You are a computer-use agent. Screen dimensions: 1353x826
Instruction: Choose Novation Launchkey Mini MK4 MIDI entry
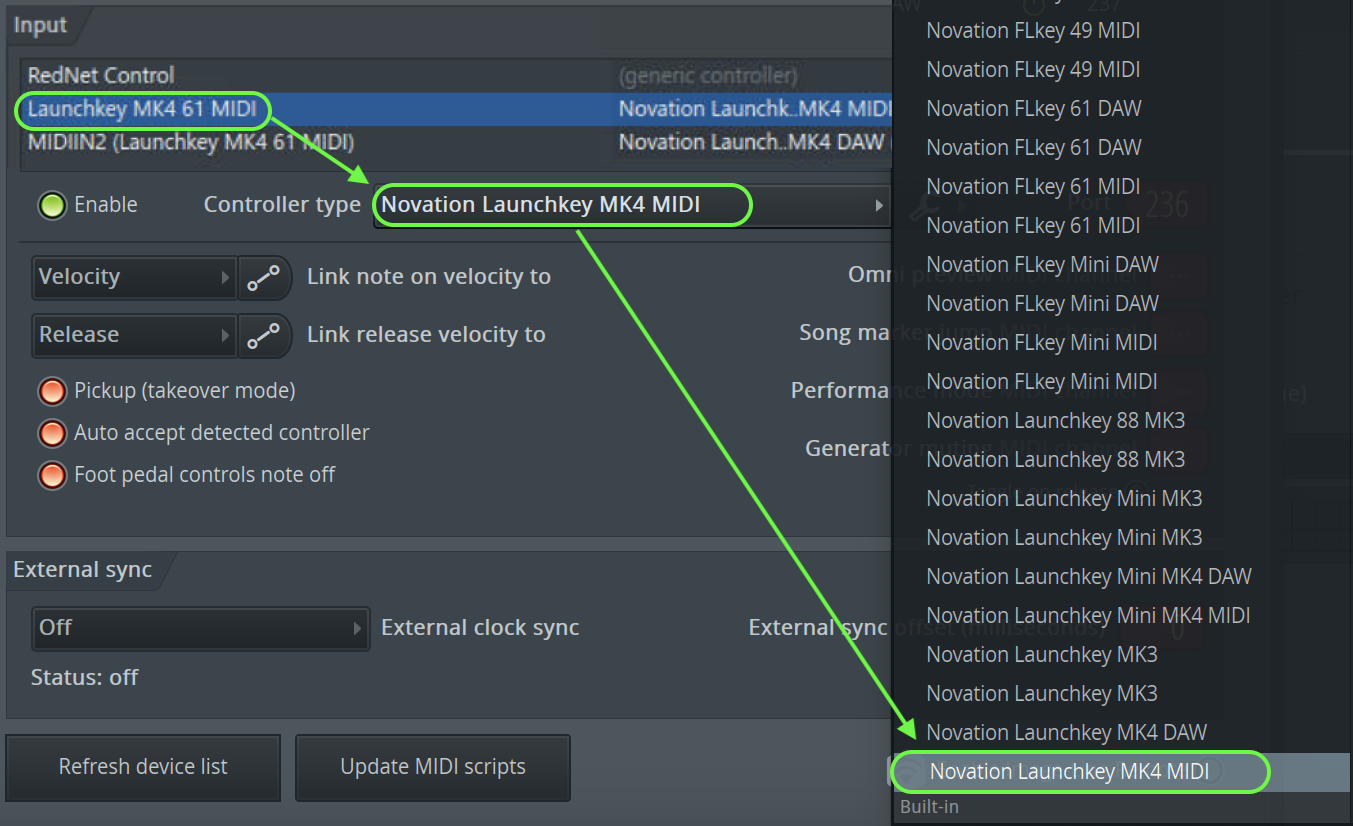pos(1088,615)
